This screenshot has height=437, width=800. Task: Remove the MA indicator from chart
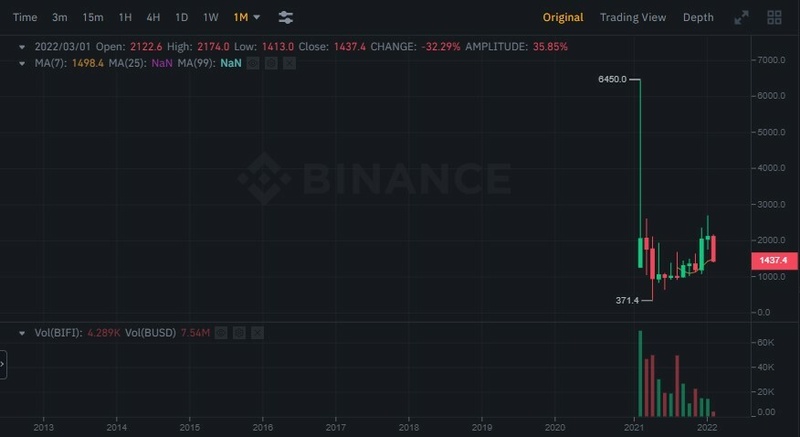289,63
